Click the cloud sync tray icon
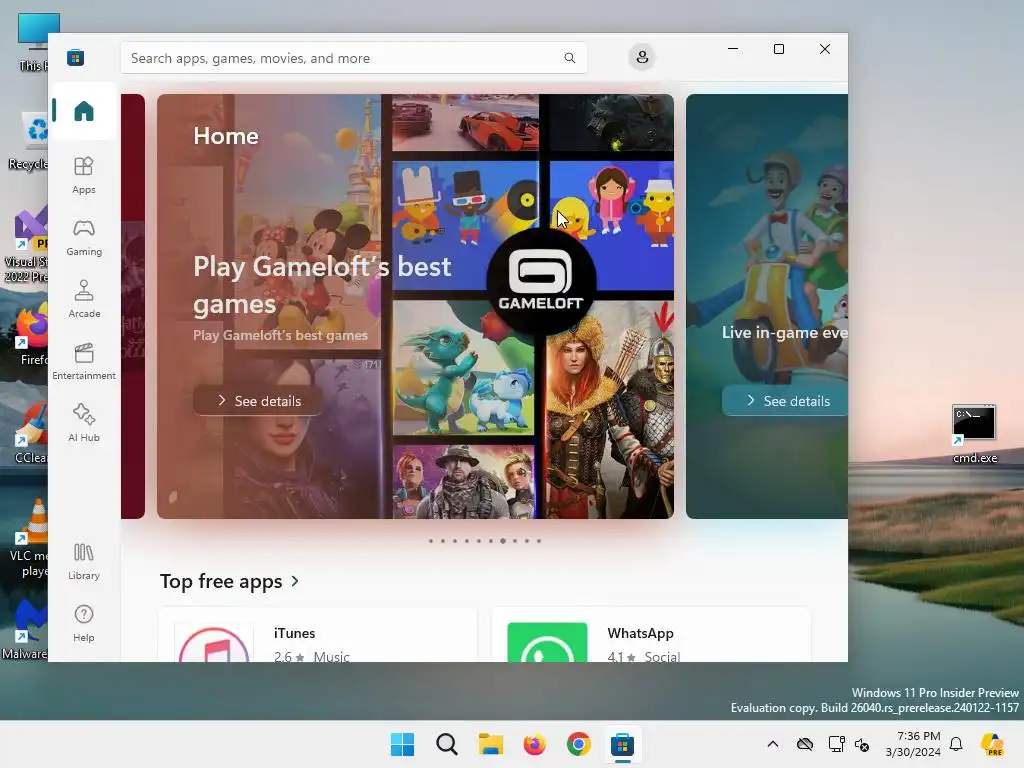1024x768 pixels. [805, 744]
